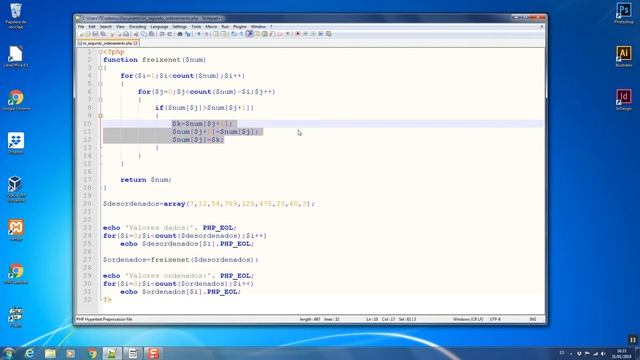Screen dimensions: 640x360
Task: Save the document with the Save icon
Action: (x=95, y=34)
